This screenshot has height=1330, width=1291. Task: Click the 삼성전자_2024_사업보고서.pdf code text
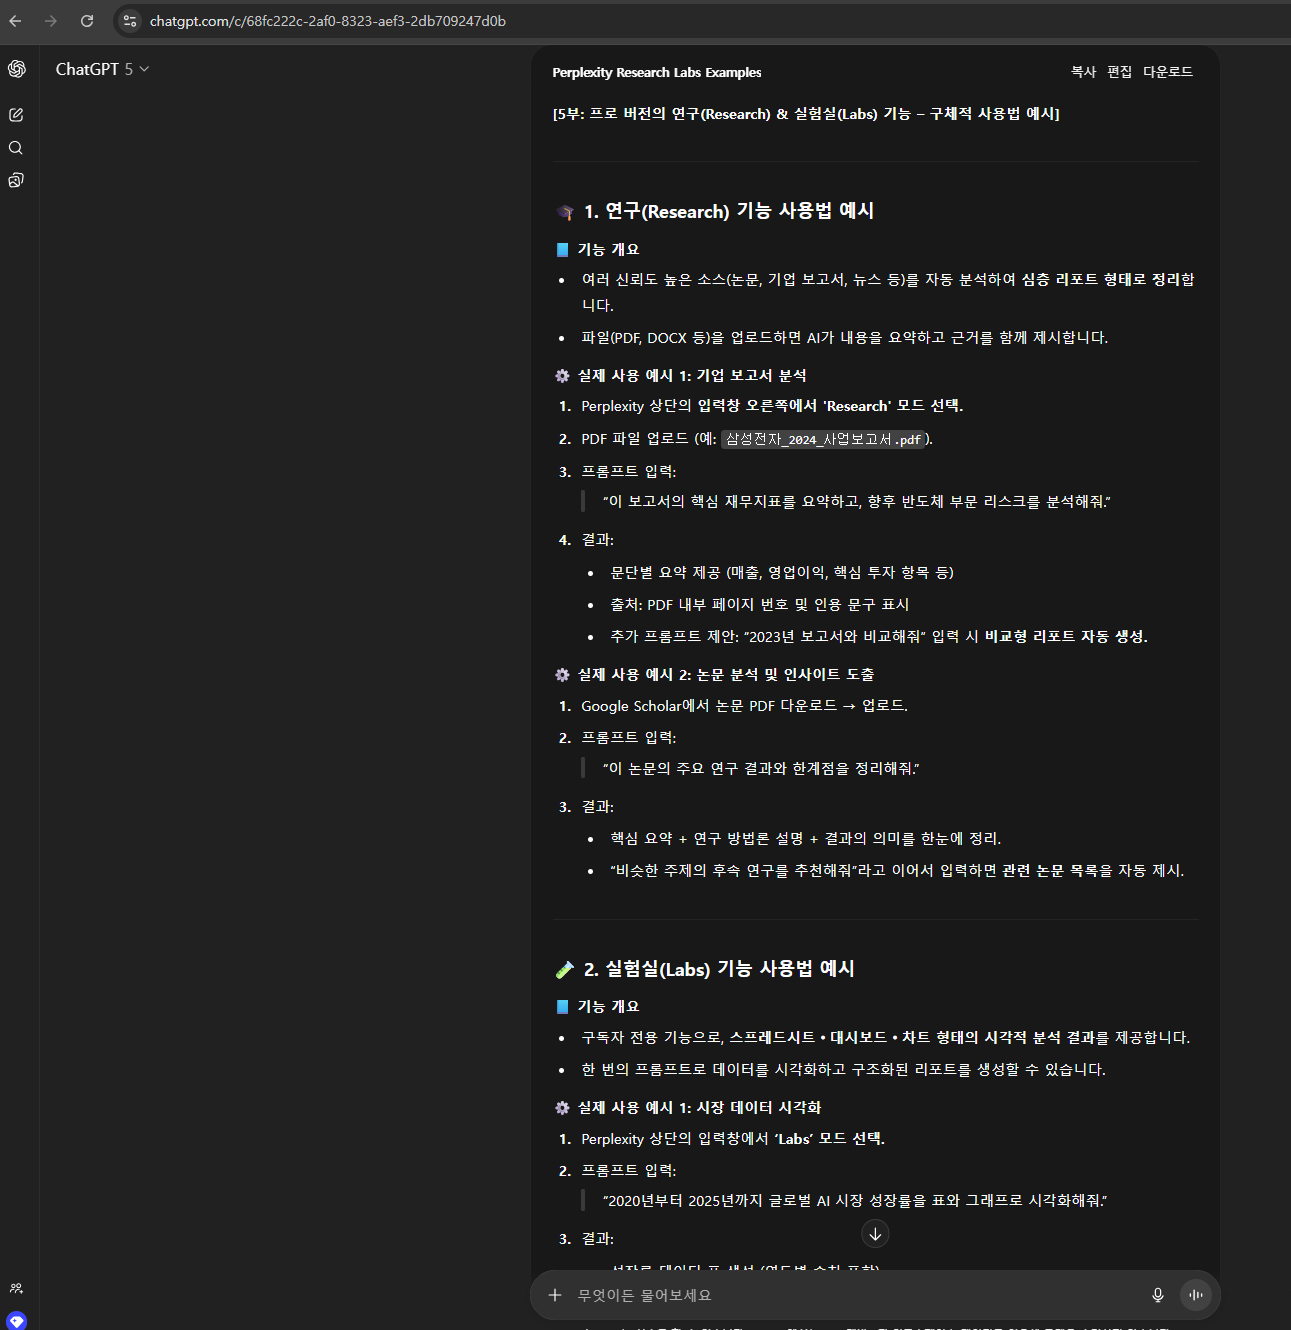[823, 439]
